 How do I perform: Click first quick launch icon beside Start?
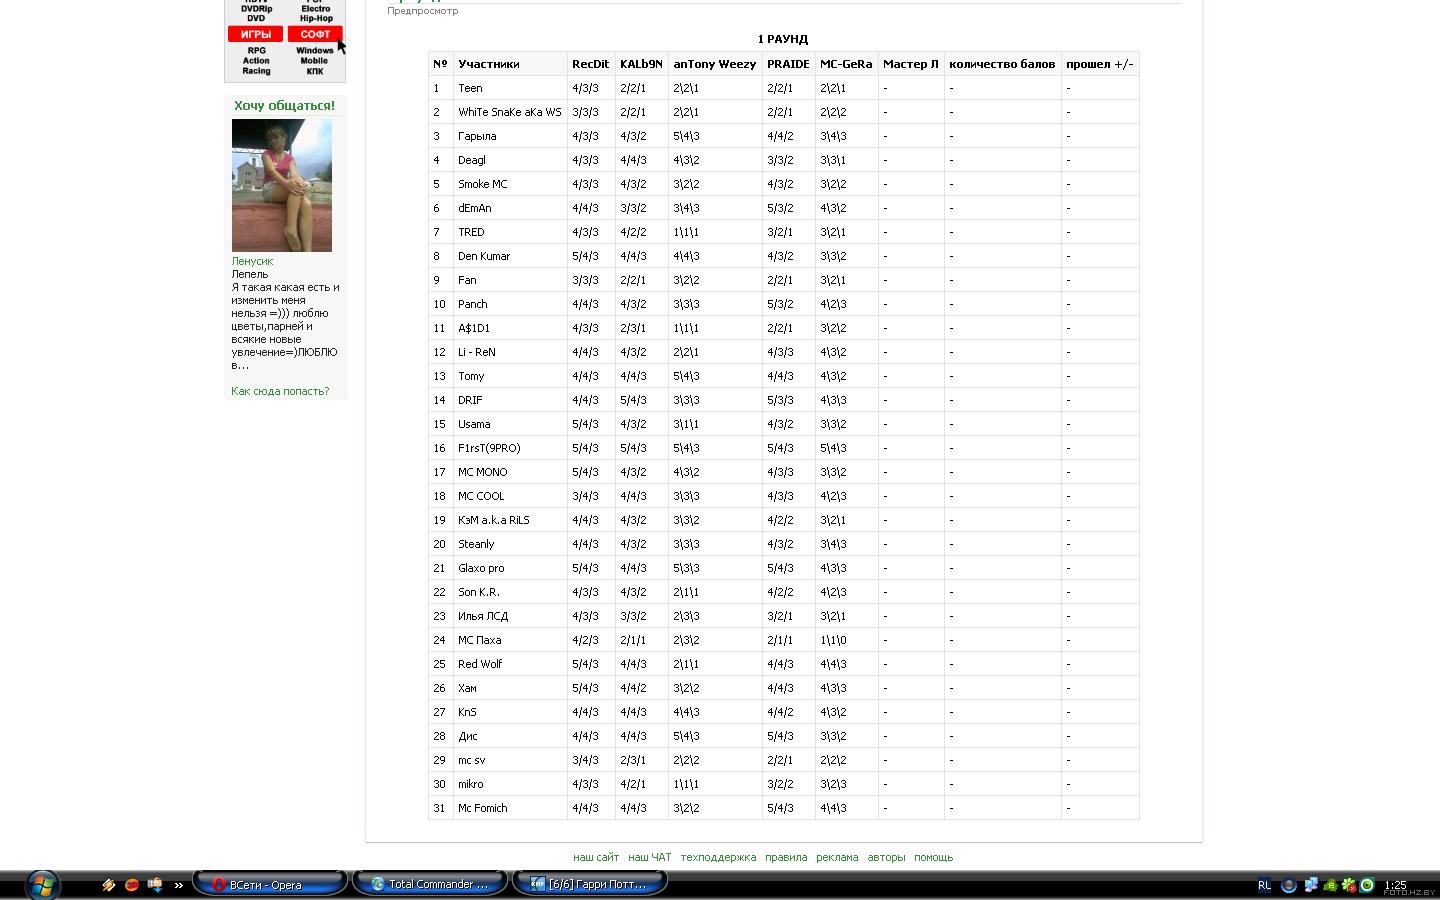coord(109,885)
